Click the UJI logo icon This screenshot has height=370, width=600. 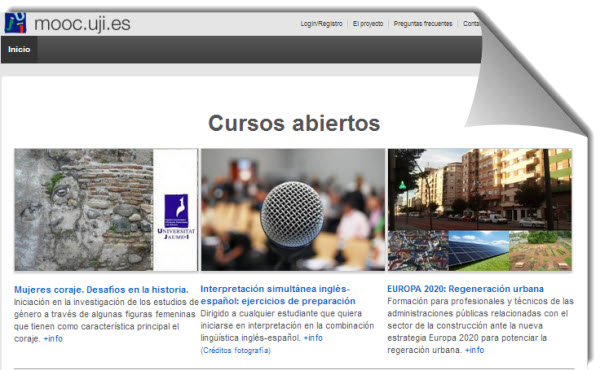(15, 23)
